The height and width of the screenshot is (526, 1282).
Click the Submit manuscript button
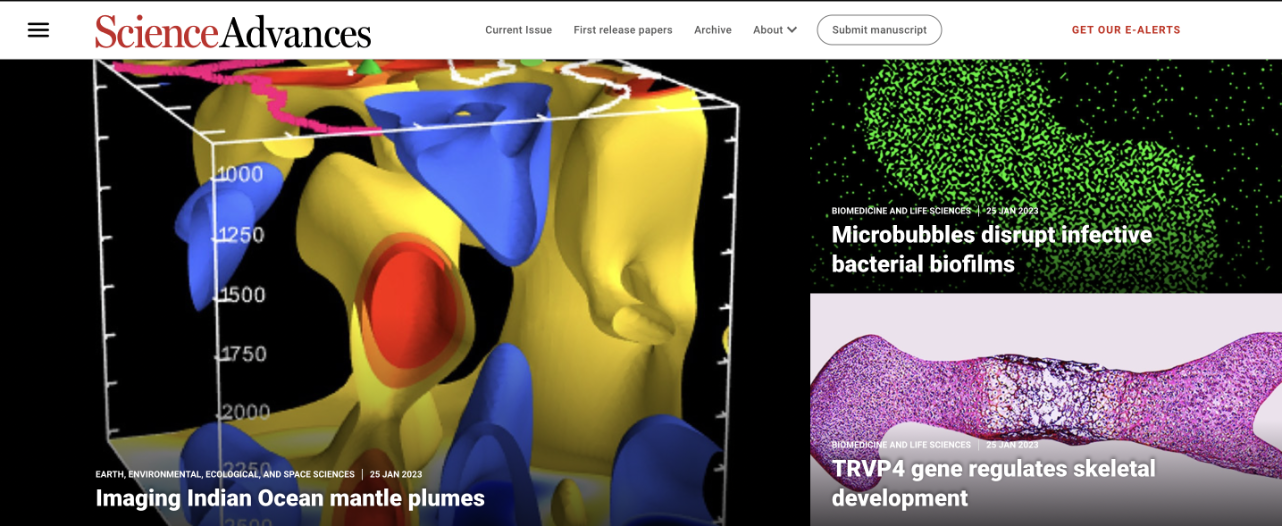pos(879,30)
